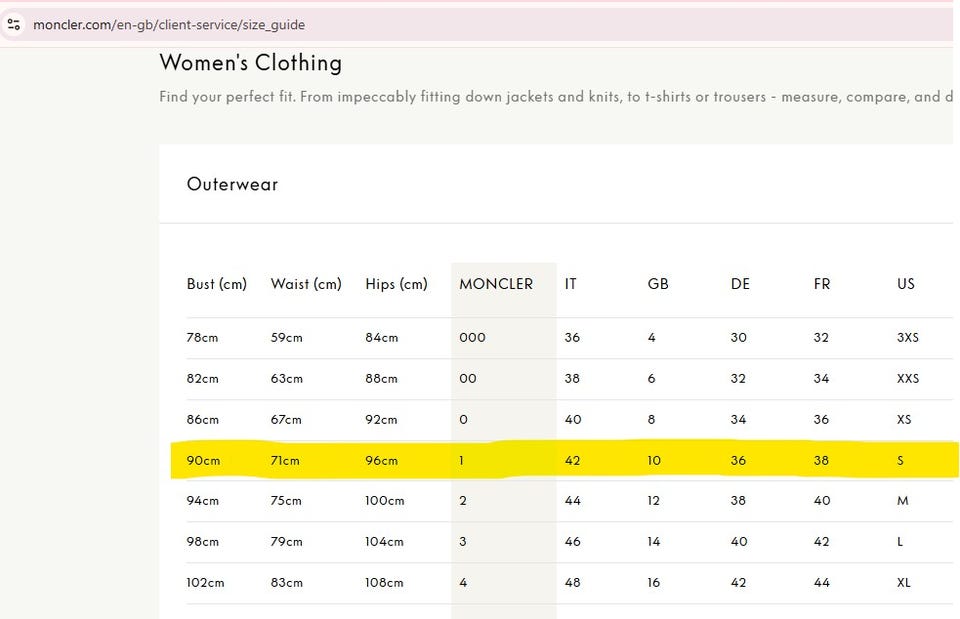960x619 pixels.
Task: Click the highlighted S size cell
Action: point(901,461)
